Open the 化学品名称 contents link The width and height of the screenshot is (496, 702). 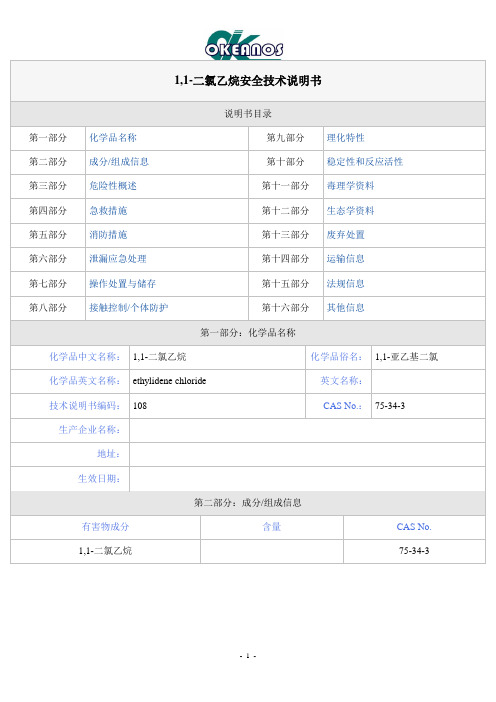click(x=113, y=138)
